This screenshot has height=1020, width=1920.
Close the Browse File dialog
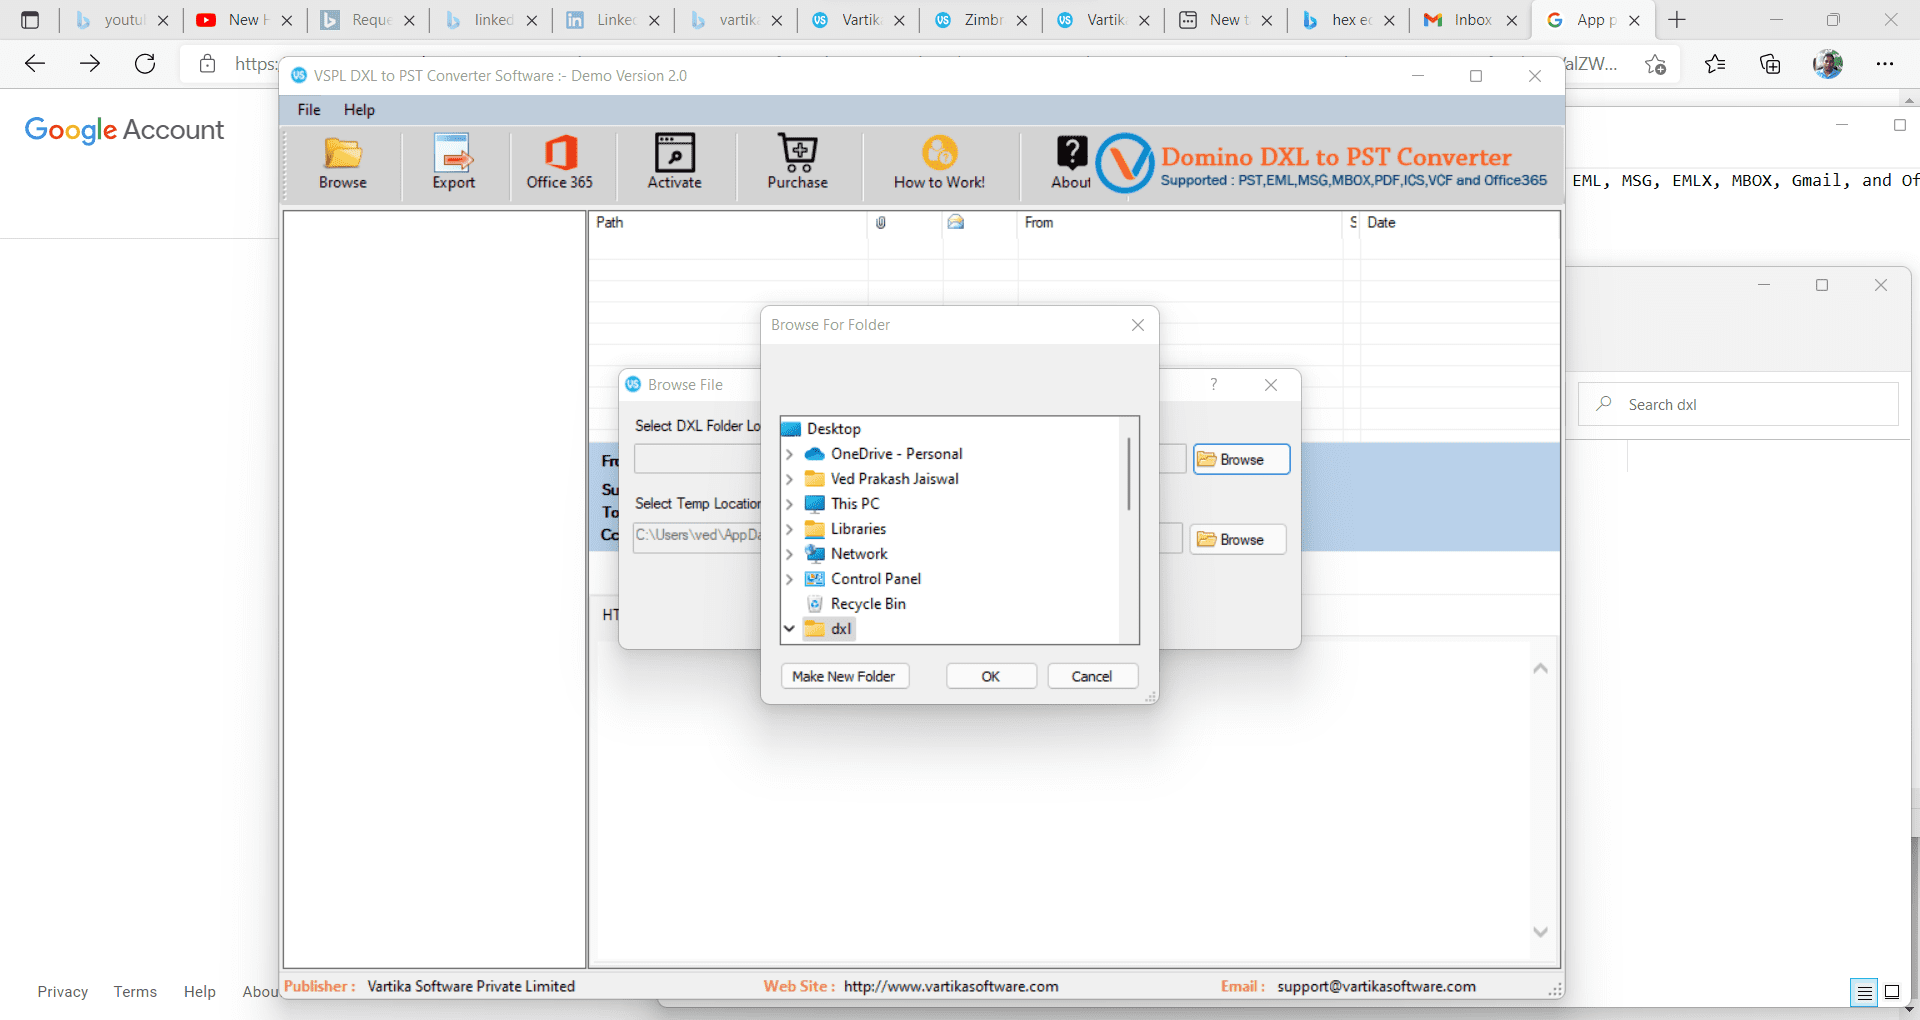click(1271, 385)
